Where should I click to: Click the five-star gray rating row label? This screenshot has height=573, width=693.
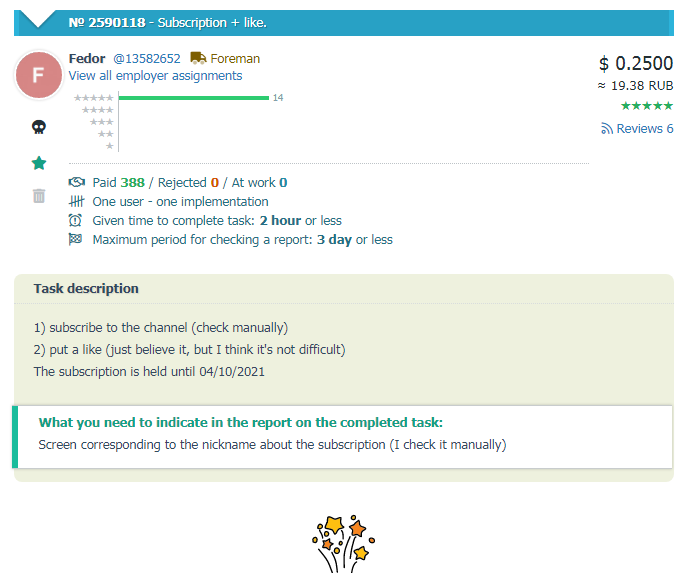click(x=94, y=98)
